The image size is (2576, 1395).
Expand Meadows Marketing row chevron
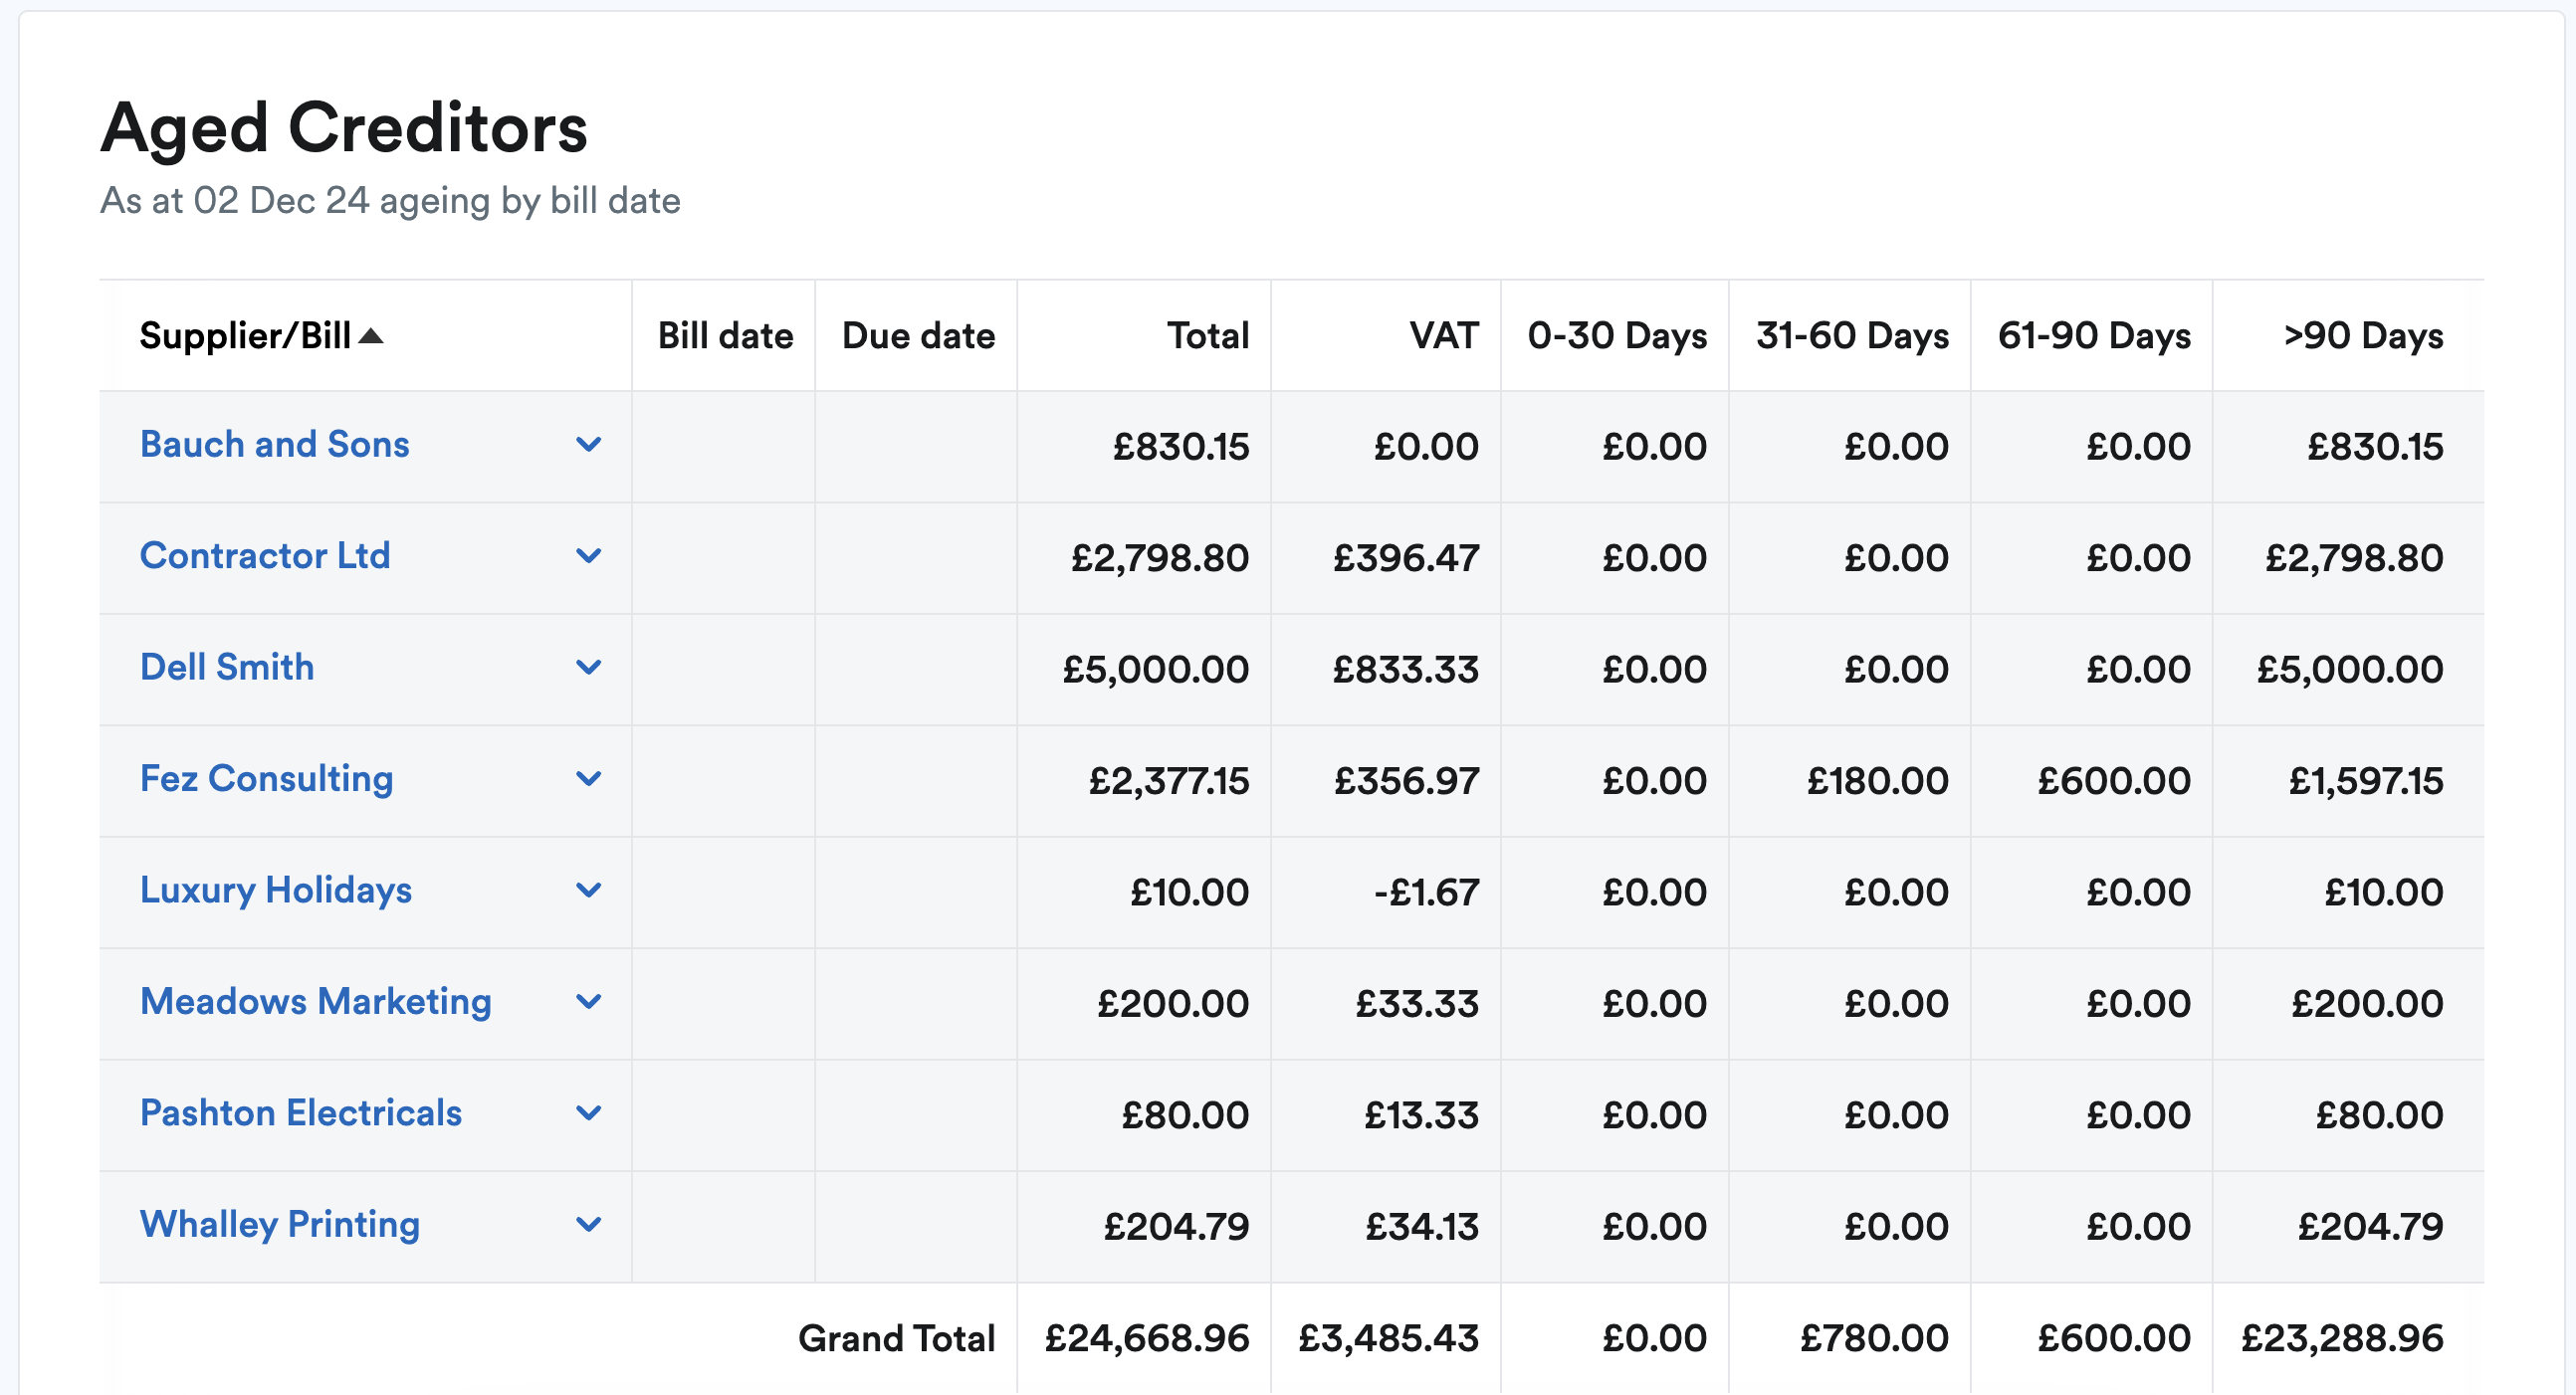click(x=589, y=1002)
